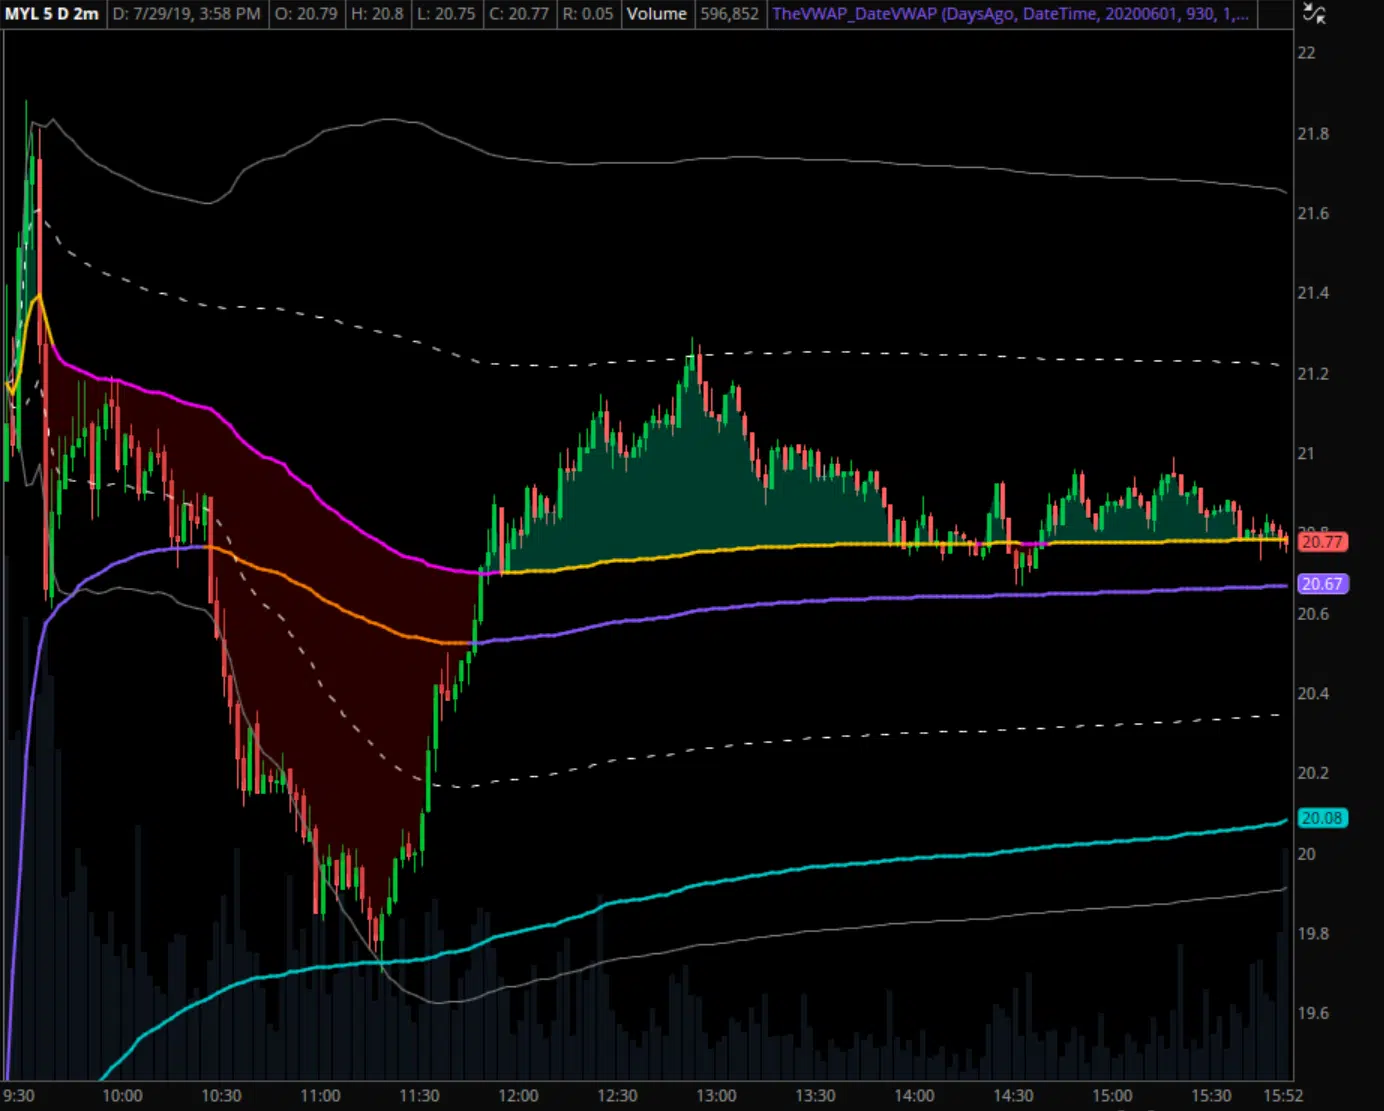
Task: Click the 21.2 price axis label
Action: coord(1313,374)
